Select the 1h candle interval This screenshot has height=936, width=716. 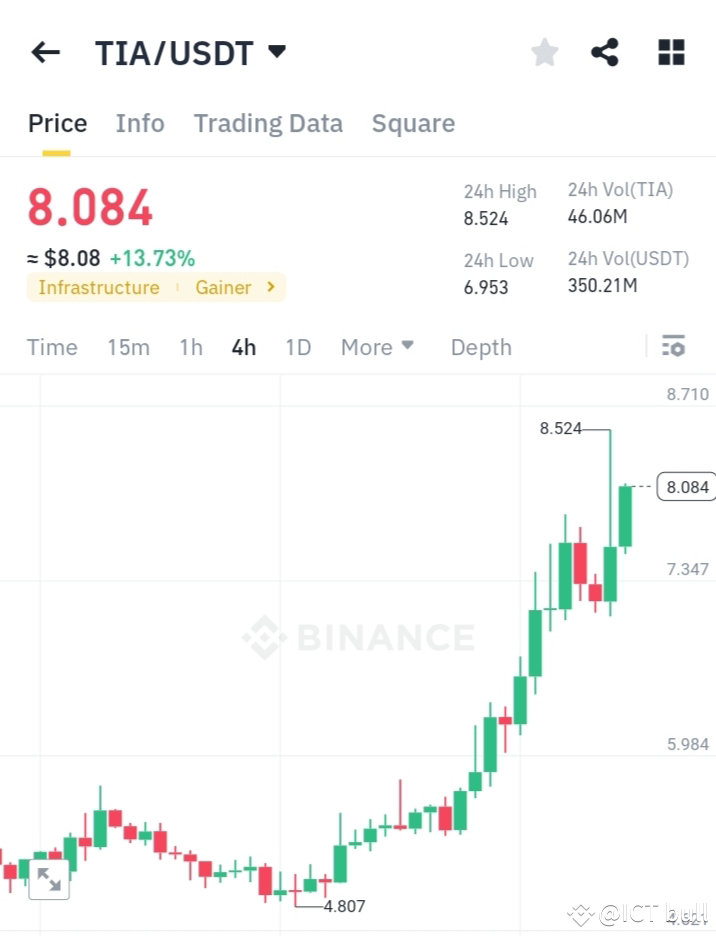190,347
